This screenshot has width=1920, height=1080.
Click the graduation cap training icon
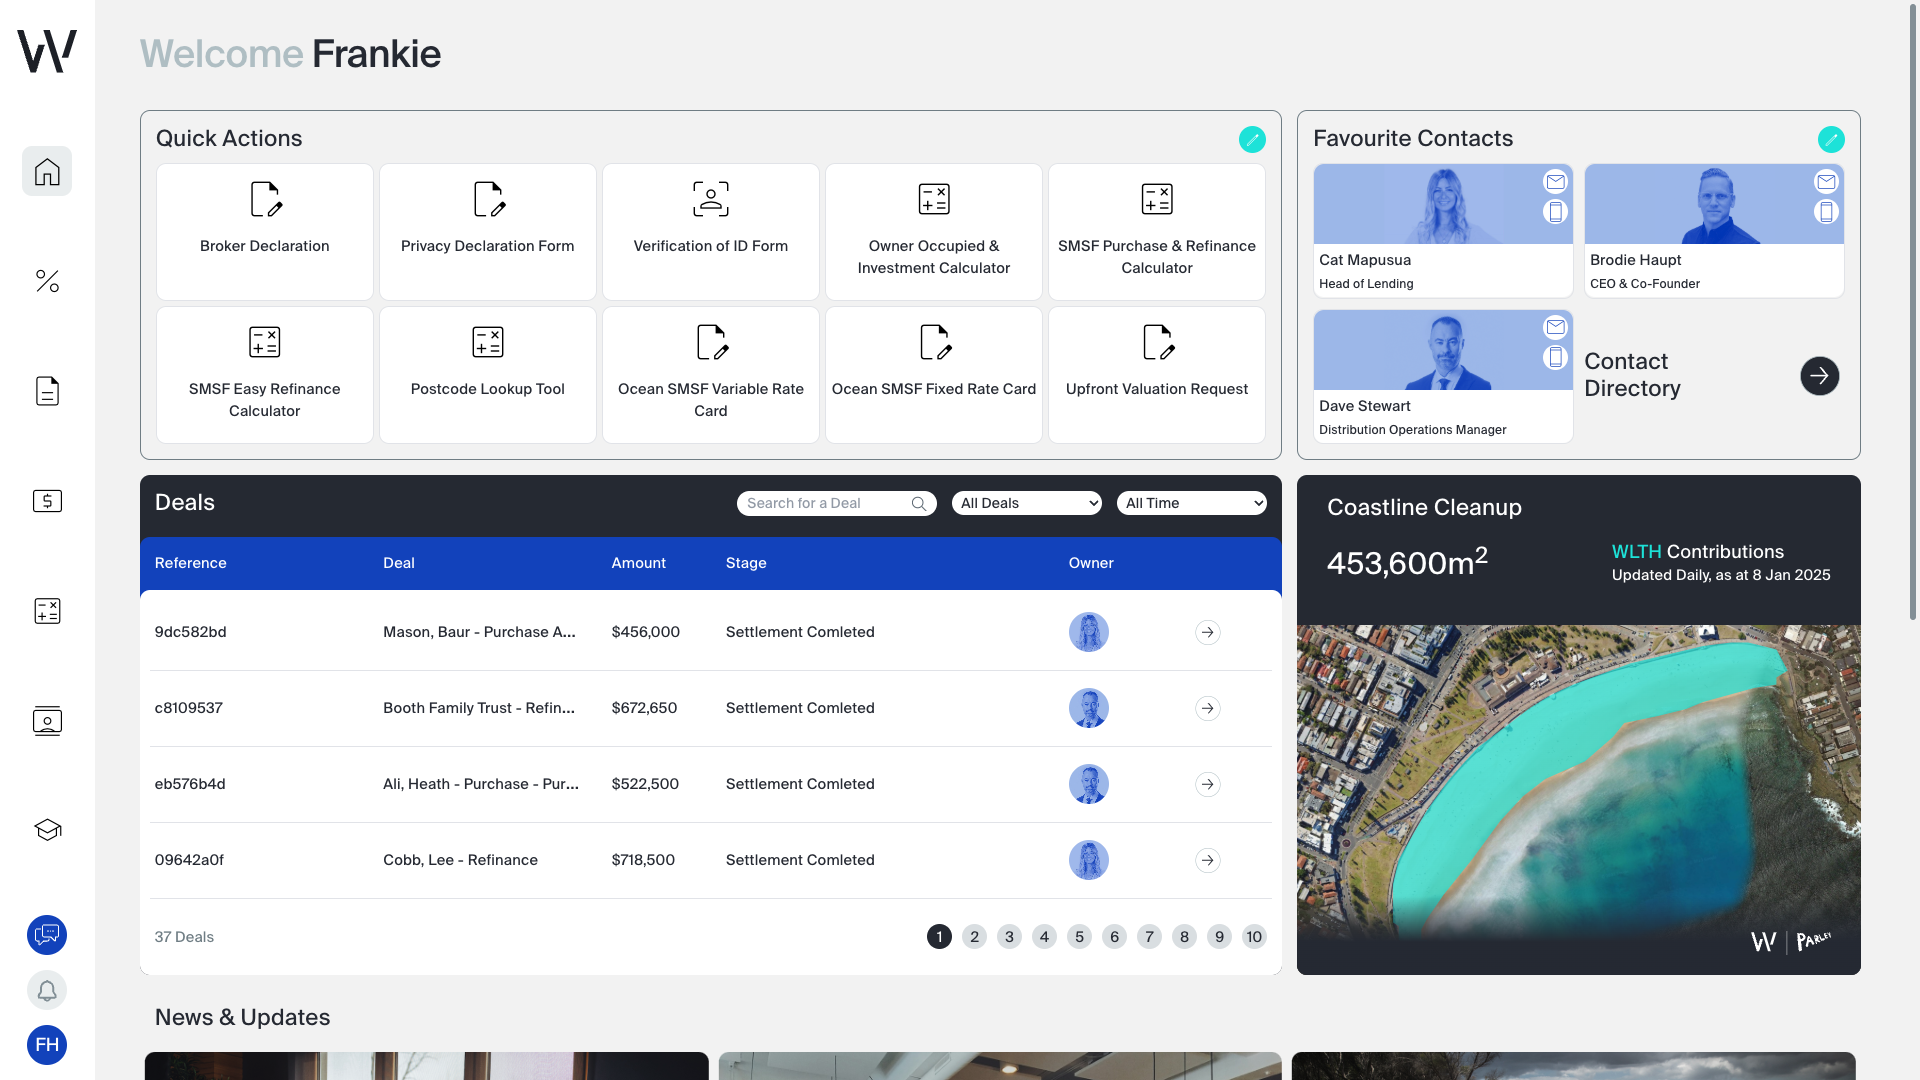[x=47, y=830]
